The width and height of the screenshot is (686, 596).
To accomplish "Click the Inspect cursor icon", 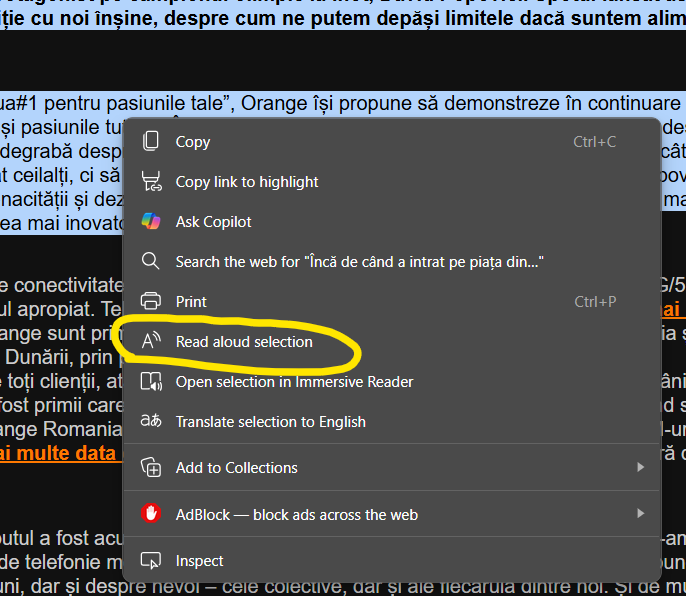I will 151,561.
